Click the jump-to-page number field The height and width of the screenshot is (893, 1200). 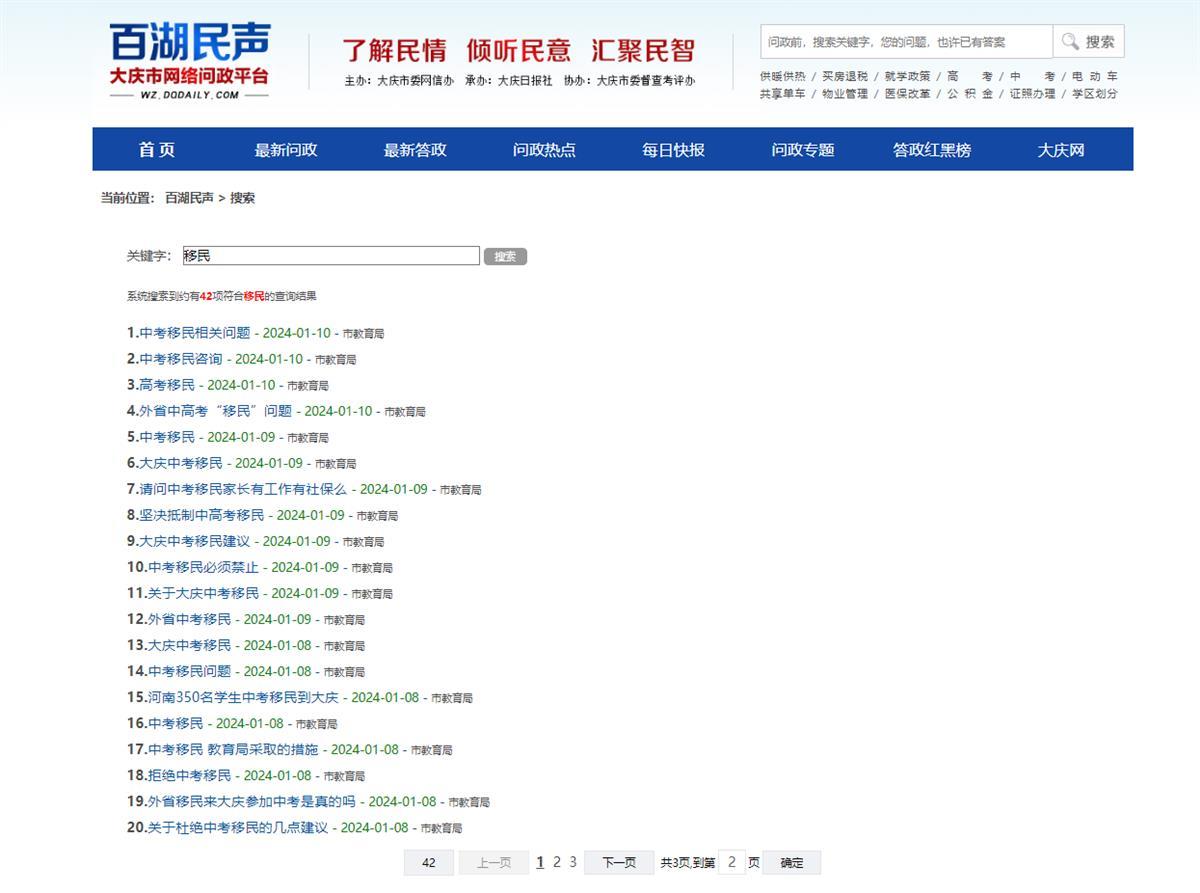tap(732, 862)
